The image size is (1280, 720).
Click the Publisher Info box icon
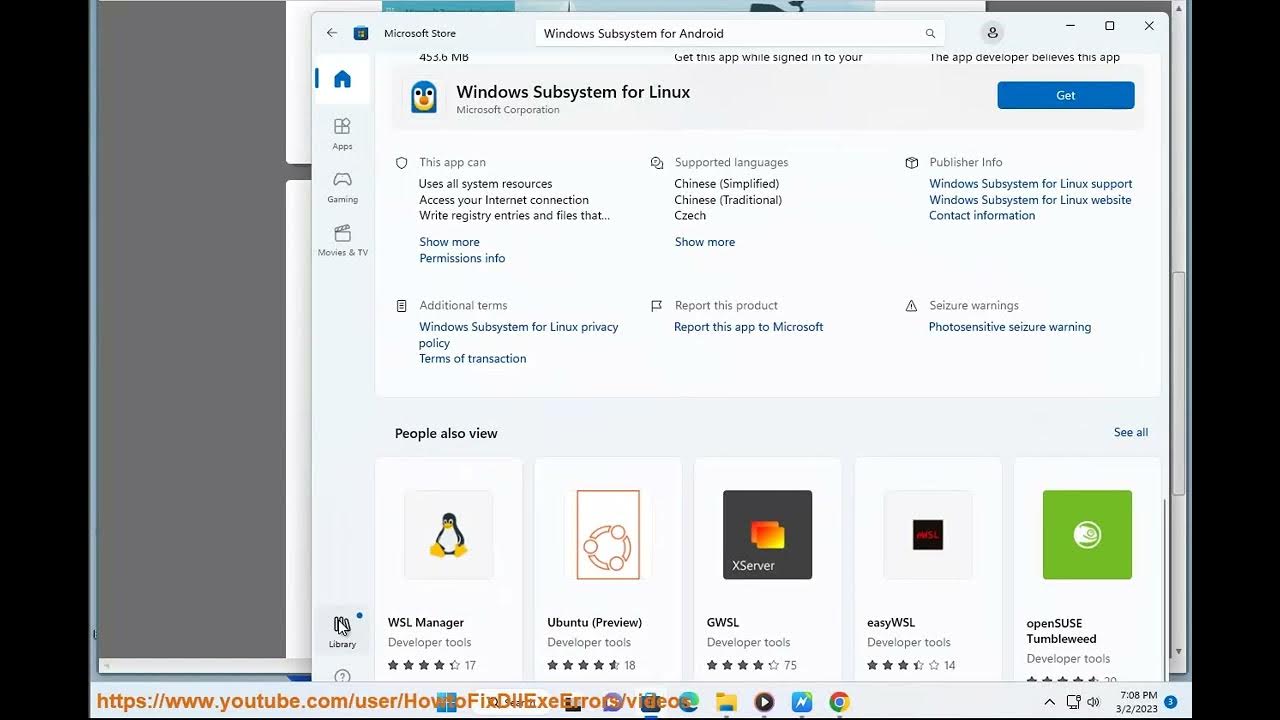tap(912, 162)
